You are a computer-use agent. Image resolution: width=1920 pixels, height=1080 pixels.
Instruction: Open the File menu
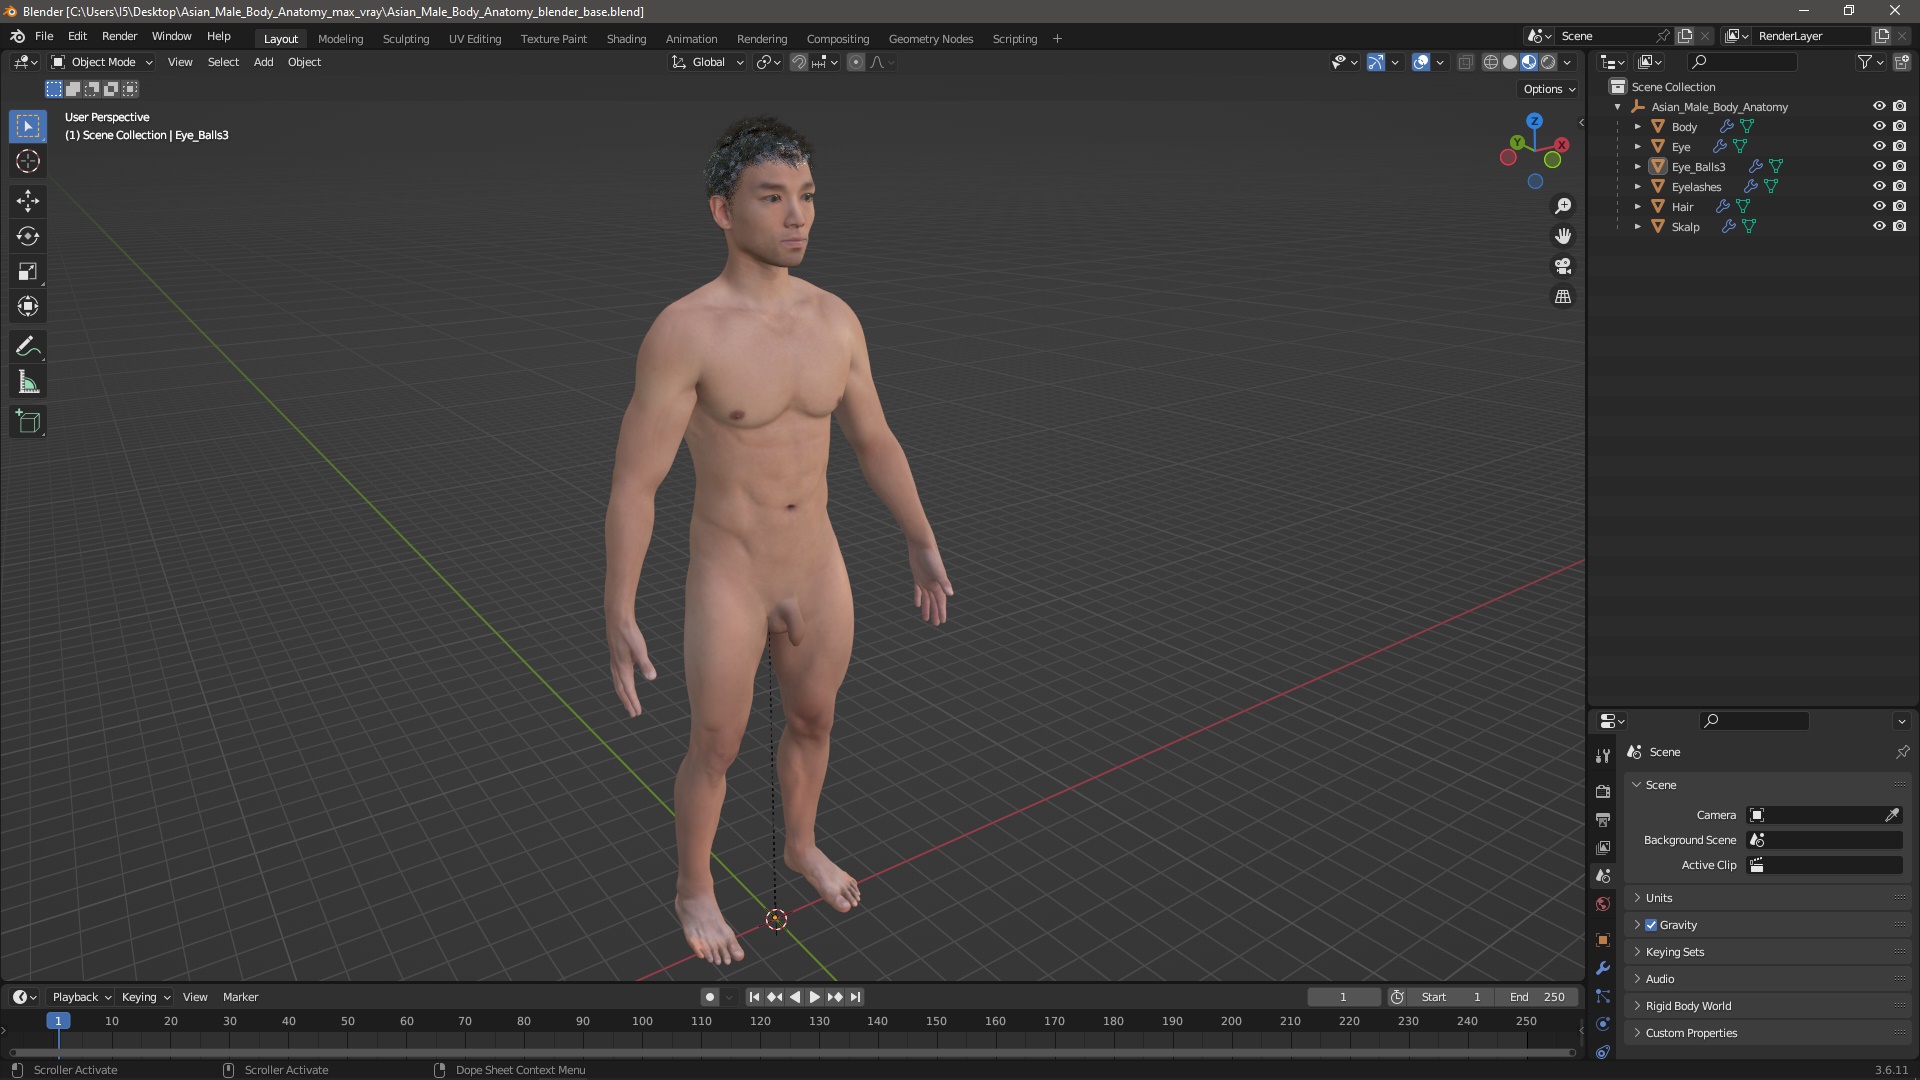44,36
